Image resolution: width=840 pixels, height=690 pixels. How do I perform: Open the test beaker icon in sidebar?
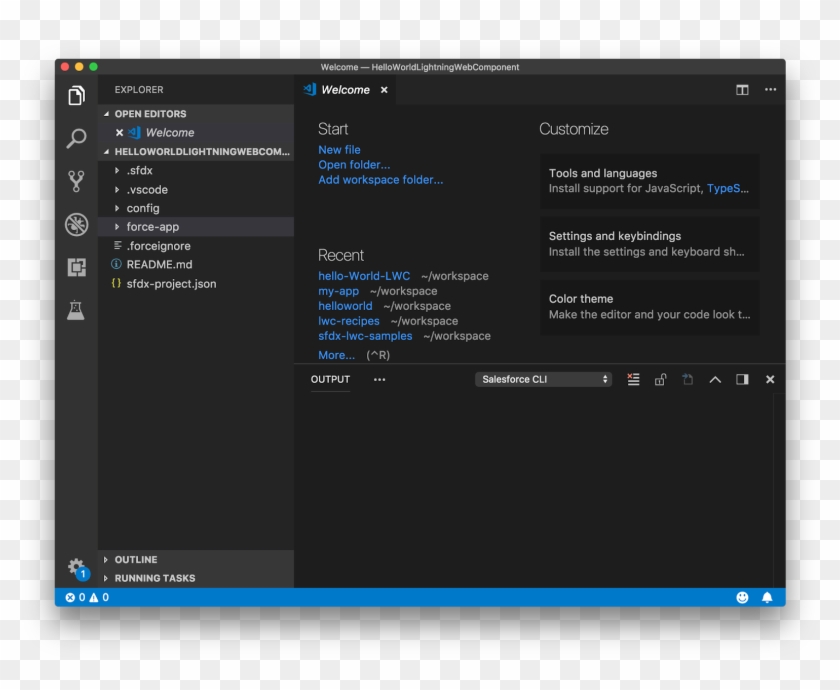click(77, 308)
